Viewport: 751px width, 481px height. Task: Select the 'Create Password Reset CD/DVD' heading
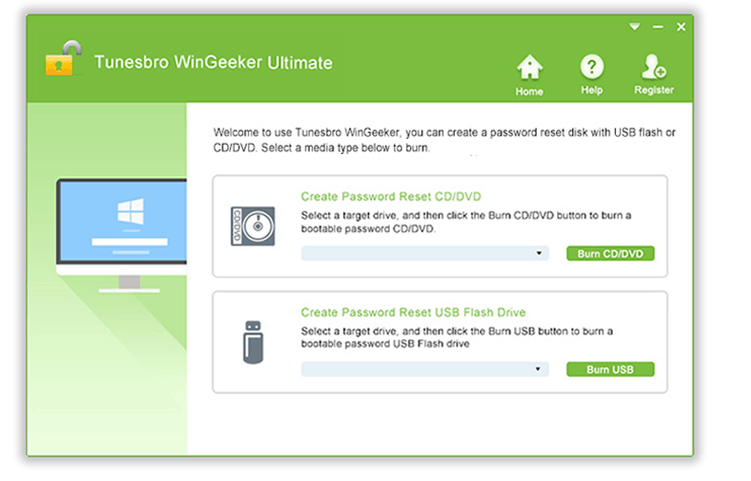coord(391,196)
